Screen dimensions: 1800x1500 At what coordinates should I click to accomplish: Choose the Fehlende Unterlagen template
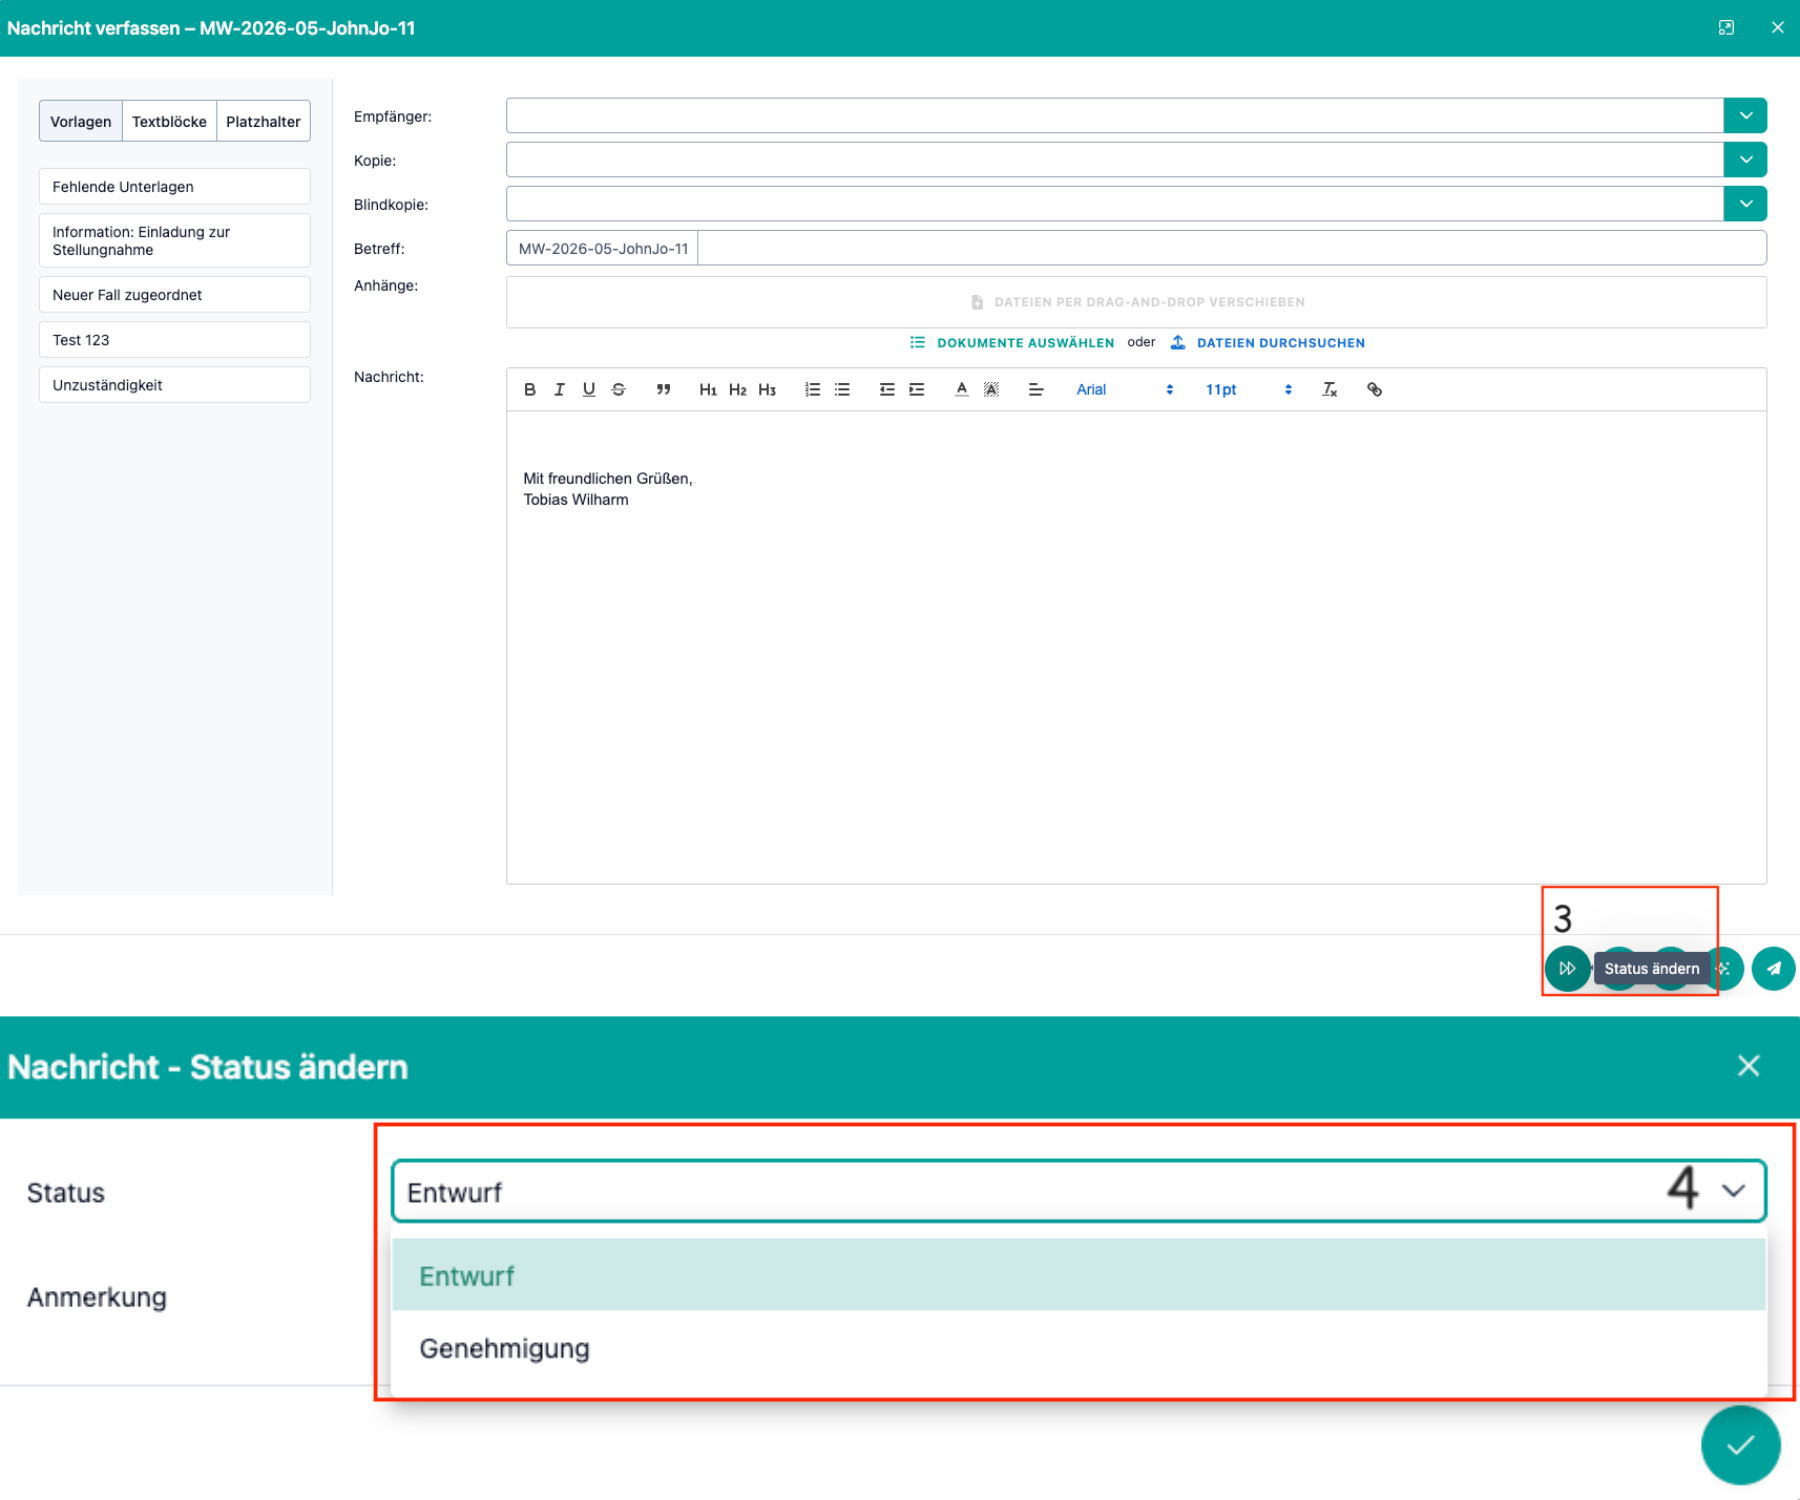pyautogui.click(x=175, y=187)
